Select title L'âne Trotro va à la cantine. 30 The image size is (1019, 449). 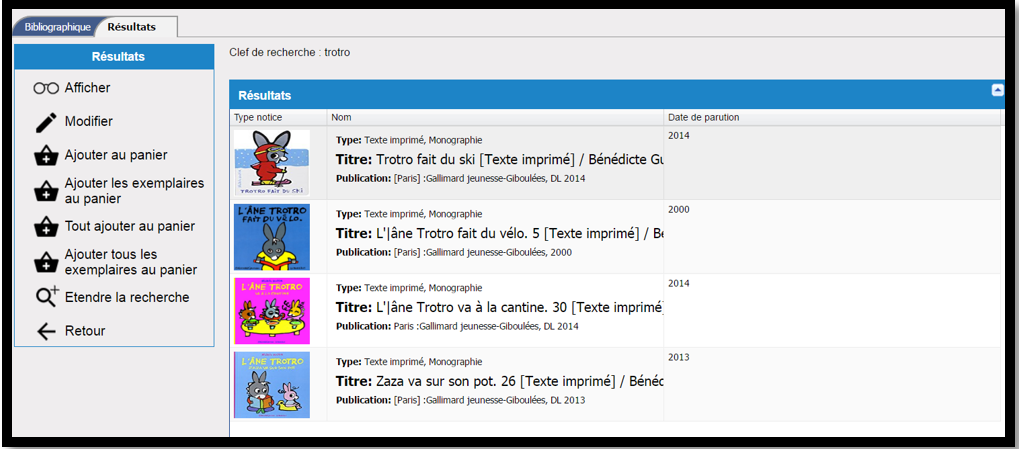tap(500, 307)
